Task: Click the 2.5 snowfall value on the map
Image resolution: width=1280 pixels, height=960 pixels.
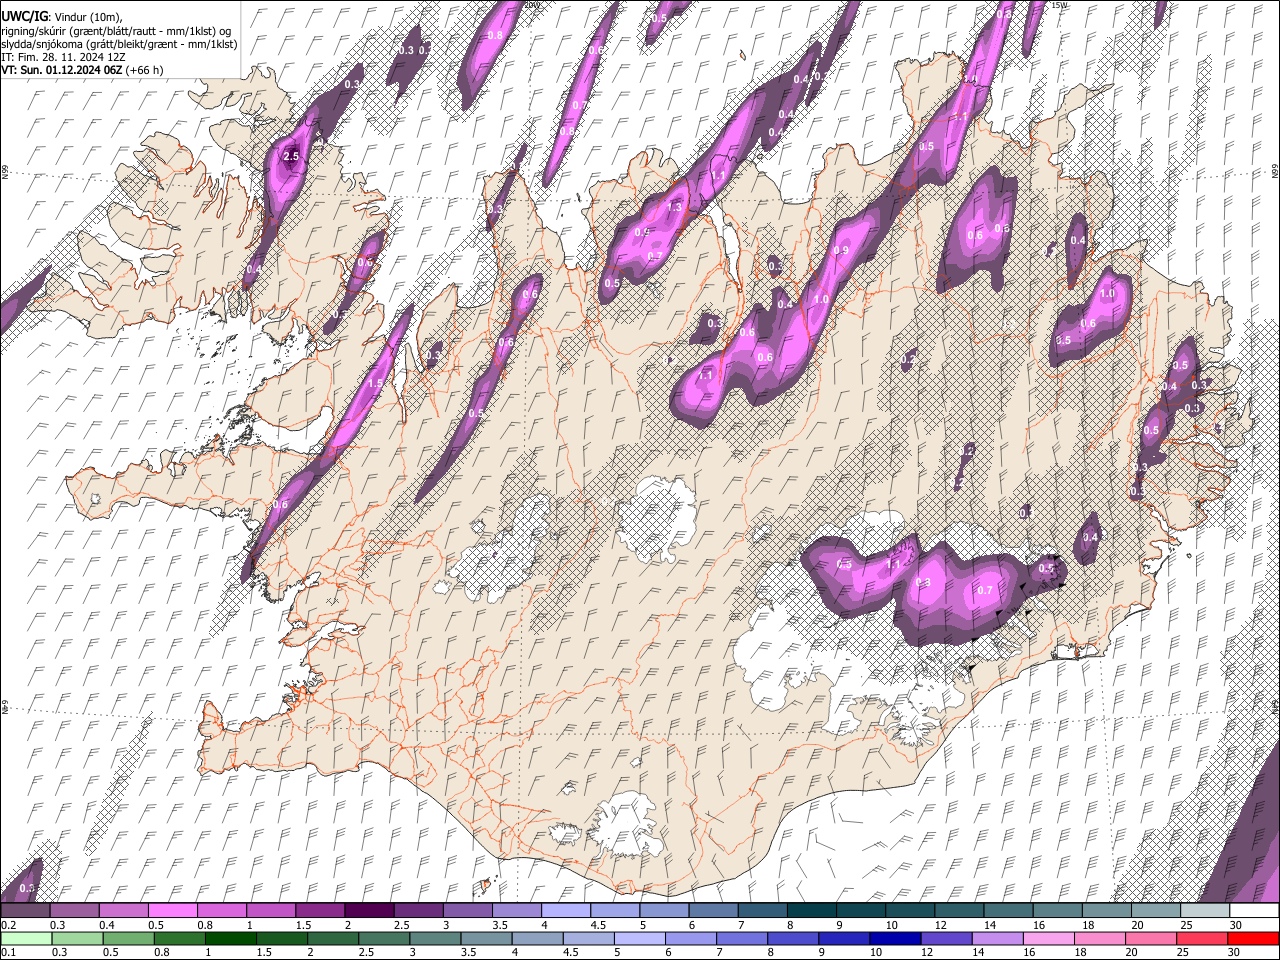Action: pos(291,157)
